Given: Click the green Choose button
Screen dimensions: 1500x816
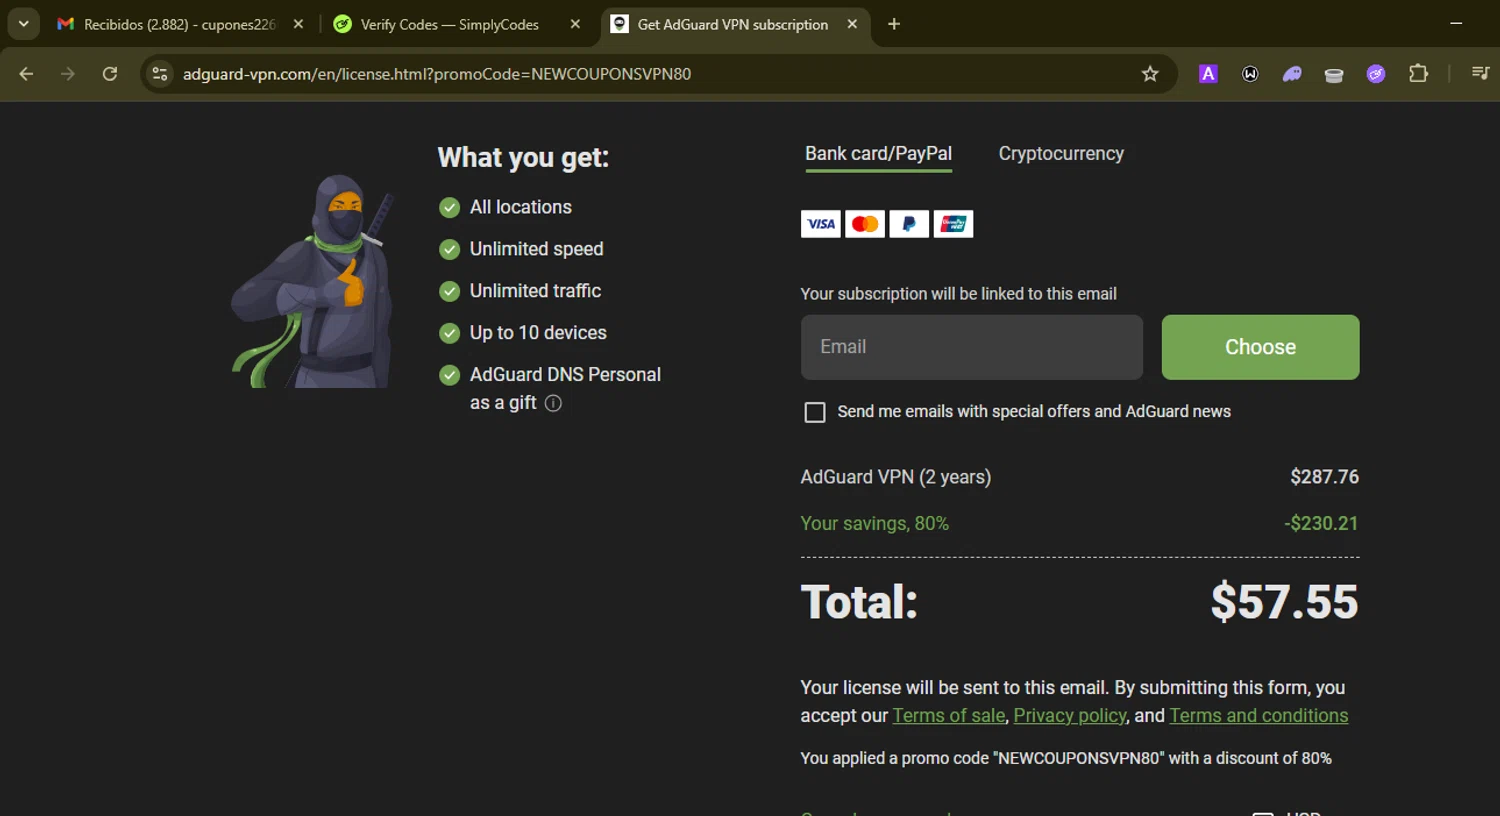Looking at the screenshot, I should point(1260,347).
